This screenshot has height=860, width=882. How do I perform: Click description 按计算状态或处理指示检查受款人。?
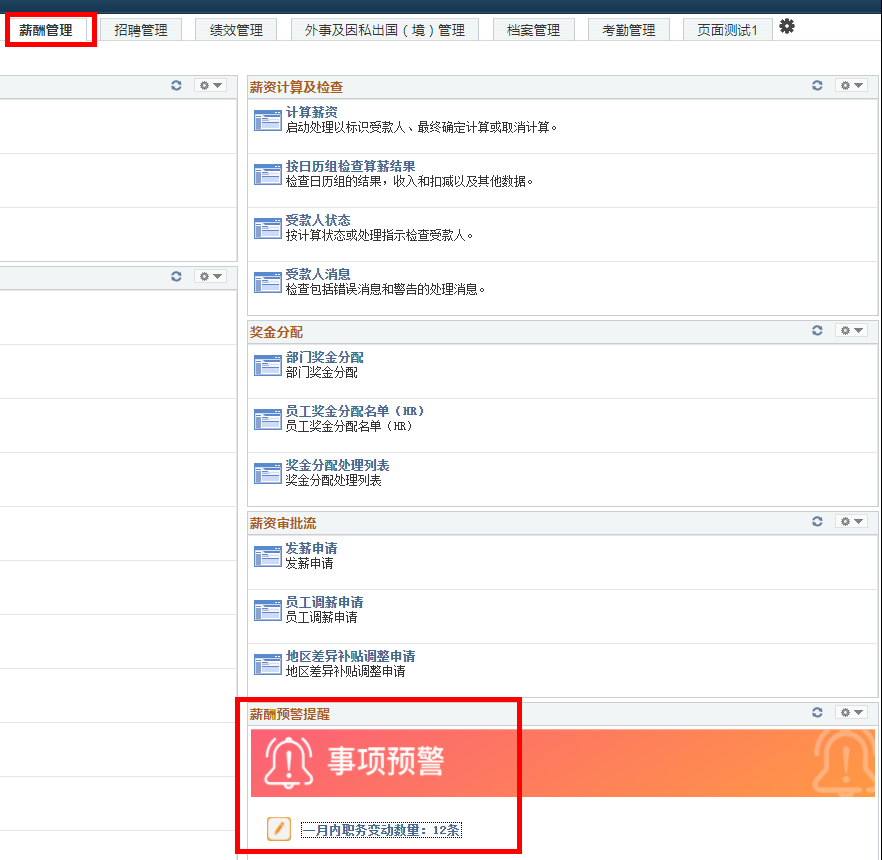pos(380,236)
